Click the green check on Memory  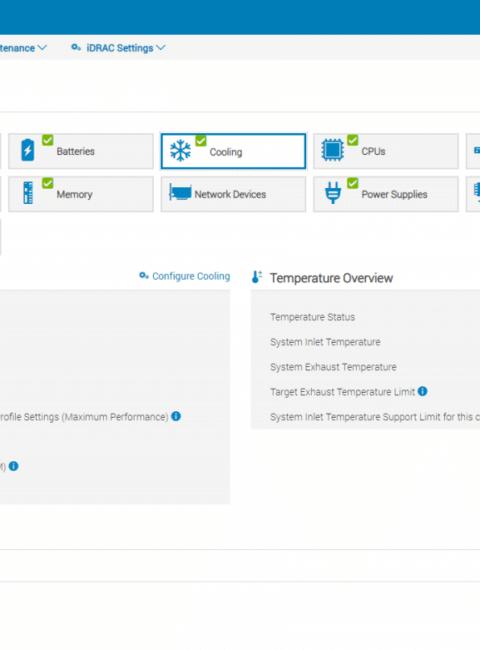click(x=48, y=183)
